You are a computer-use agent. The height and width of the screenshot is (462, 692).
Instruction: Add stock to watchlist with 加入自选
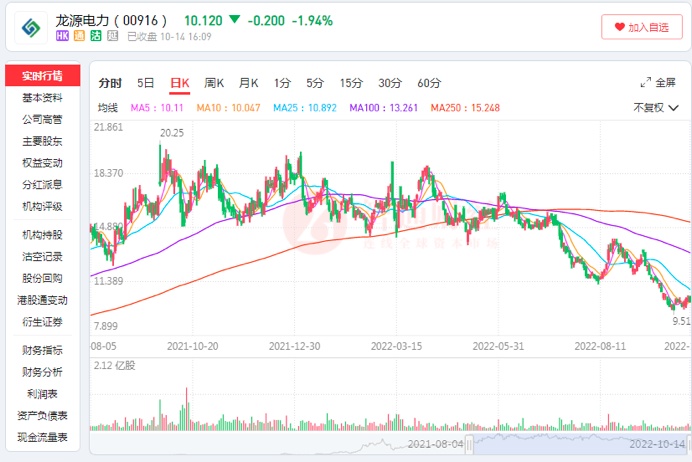click(642, 27)
